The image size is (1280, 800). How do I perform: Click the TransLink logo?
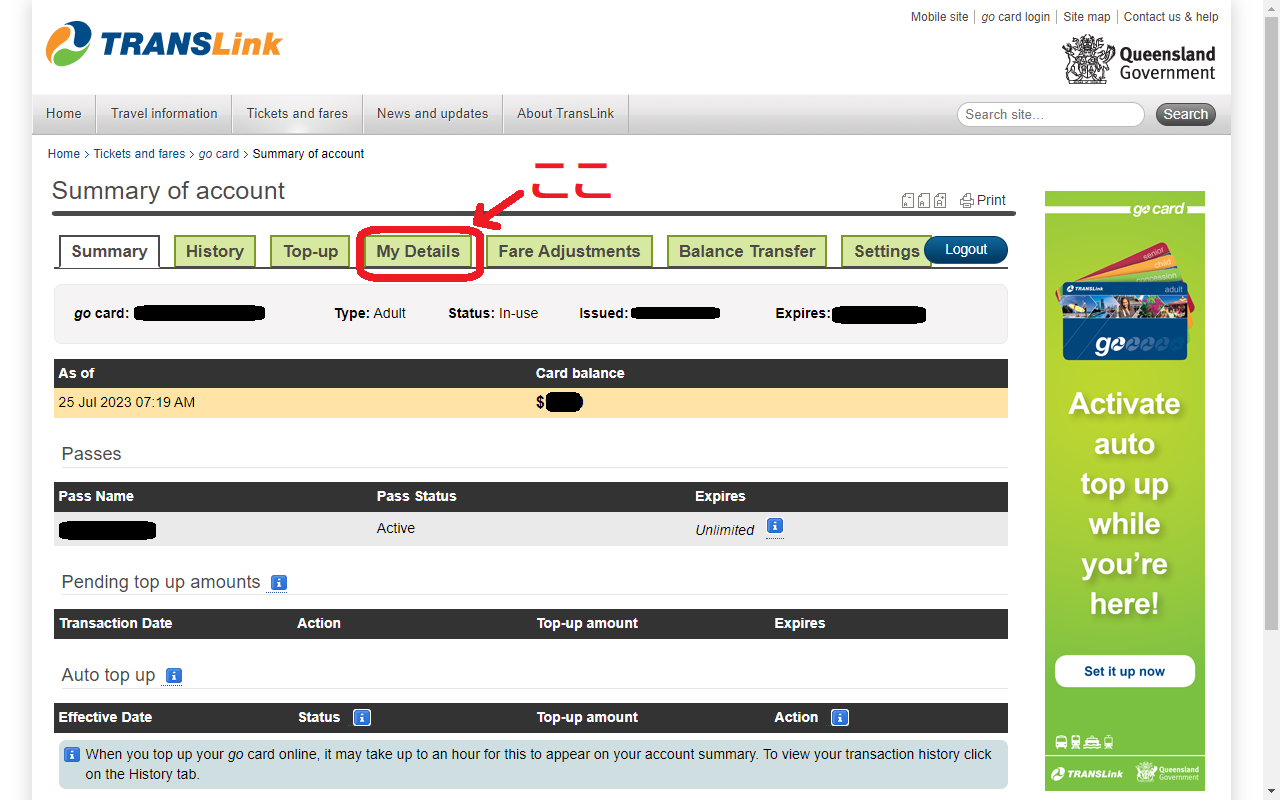(164, 44)
